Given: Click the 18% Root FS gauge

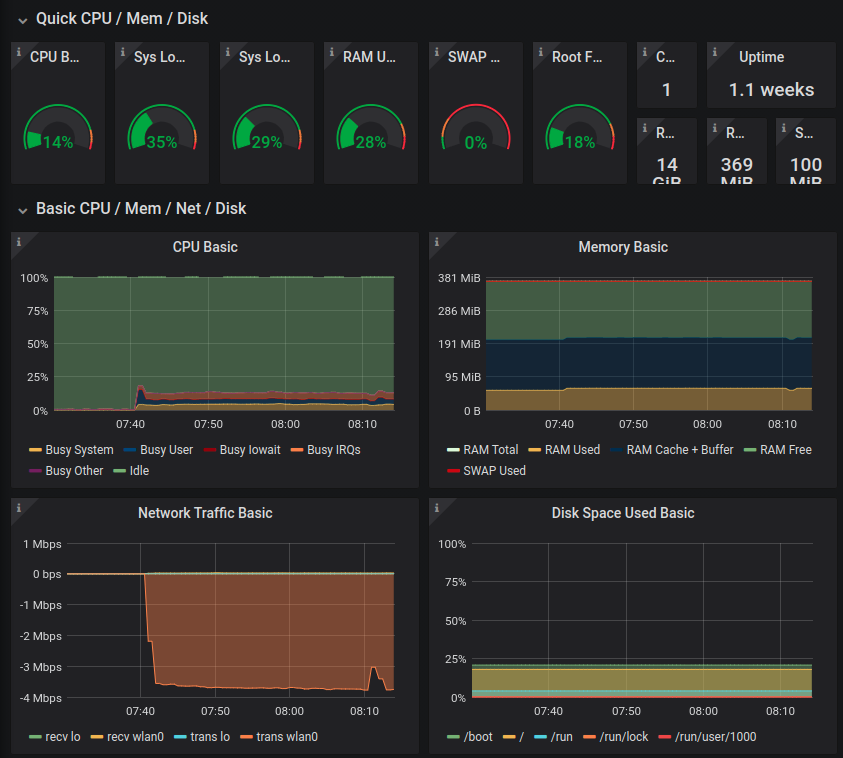Looking at the screenshot, I should click(580, 128).
